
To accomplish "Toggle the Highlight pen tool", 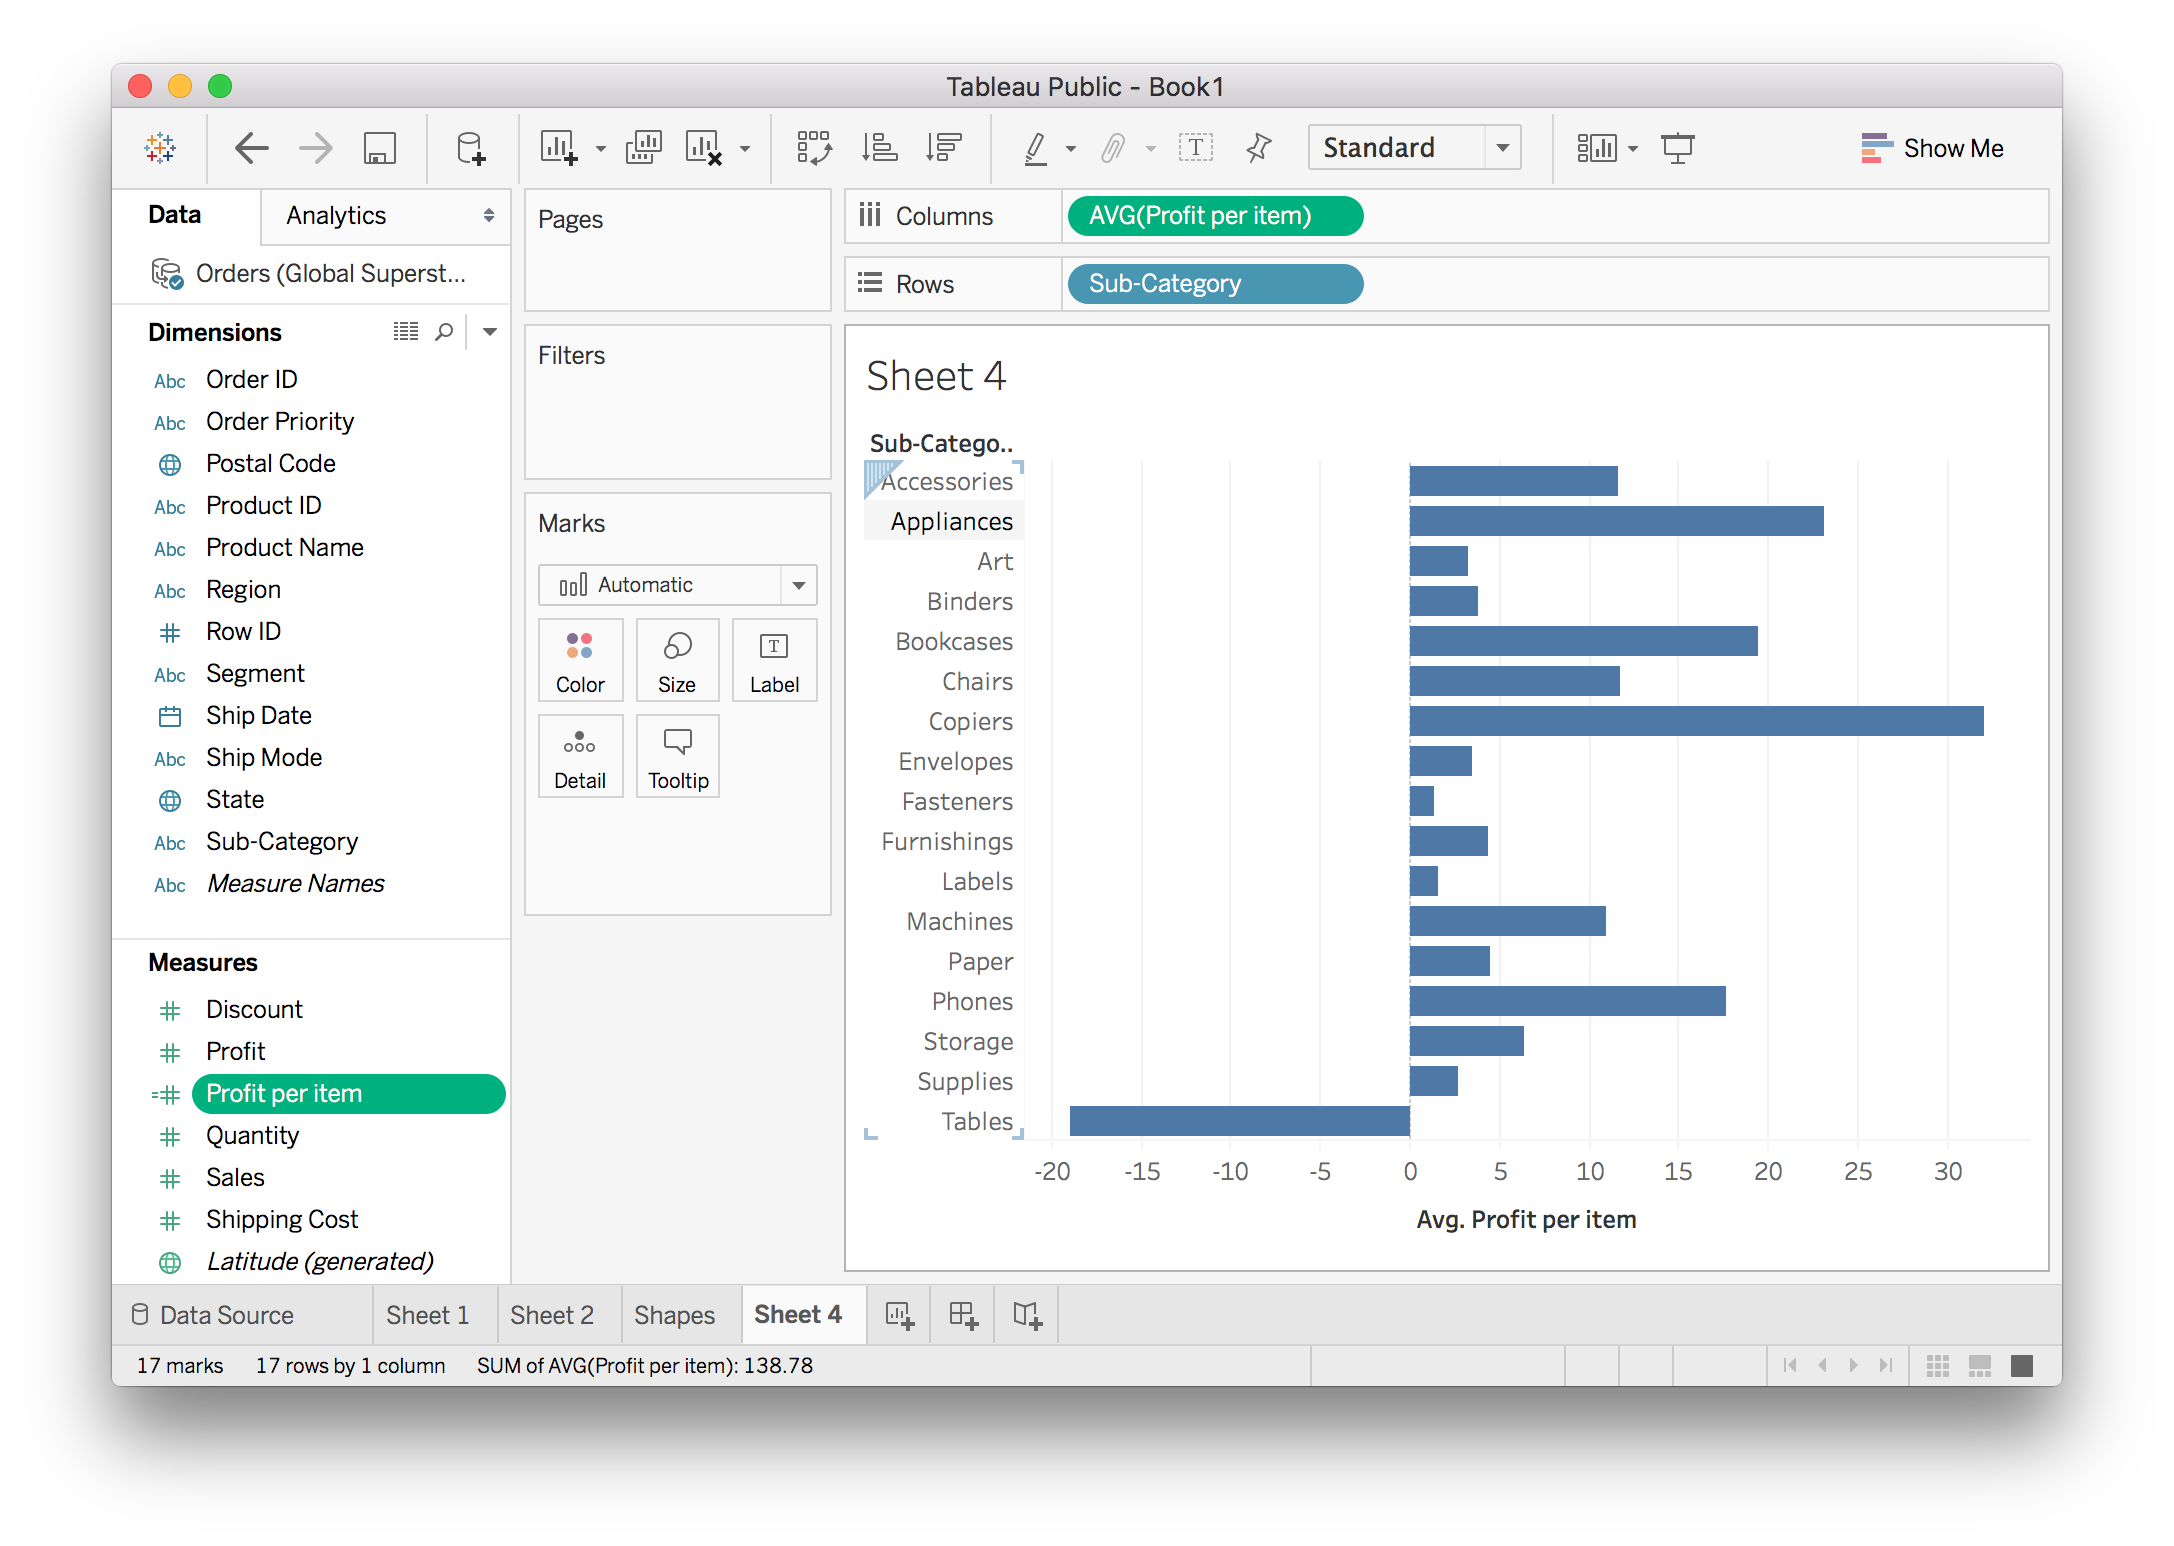I will [x=1036, y=148].
